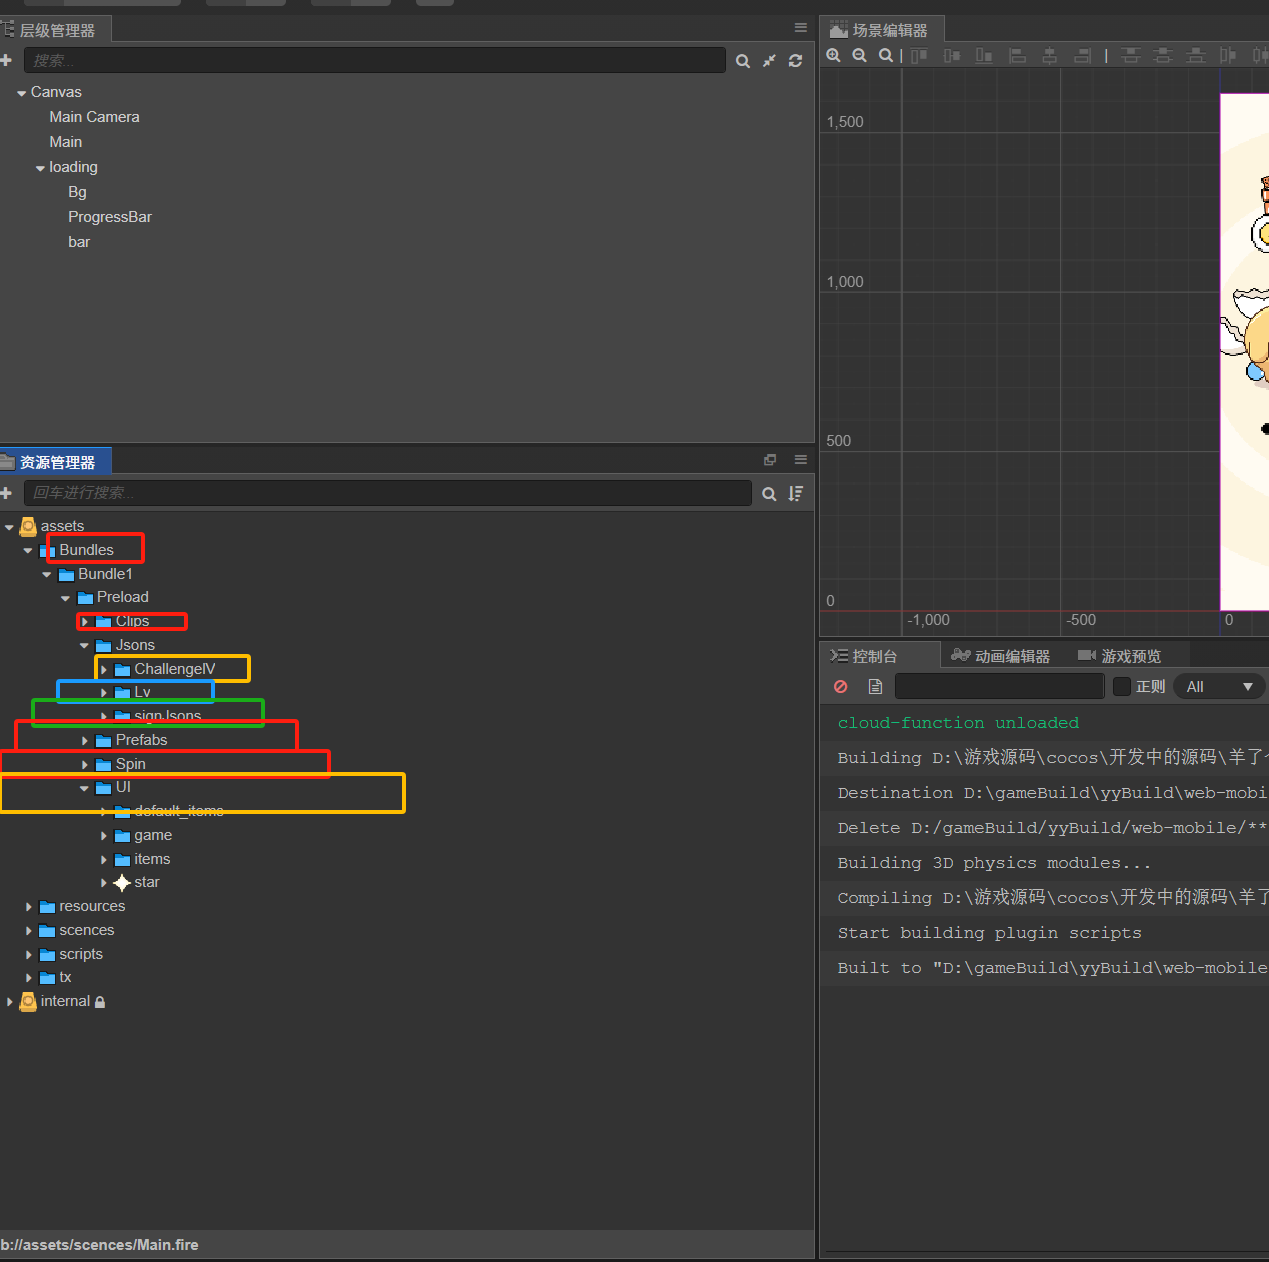
Task: Collapse the loading node
Action: click(40, 168)
